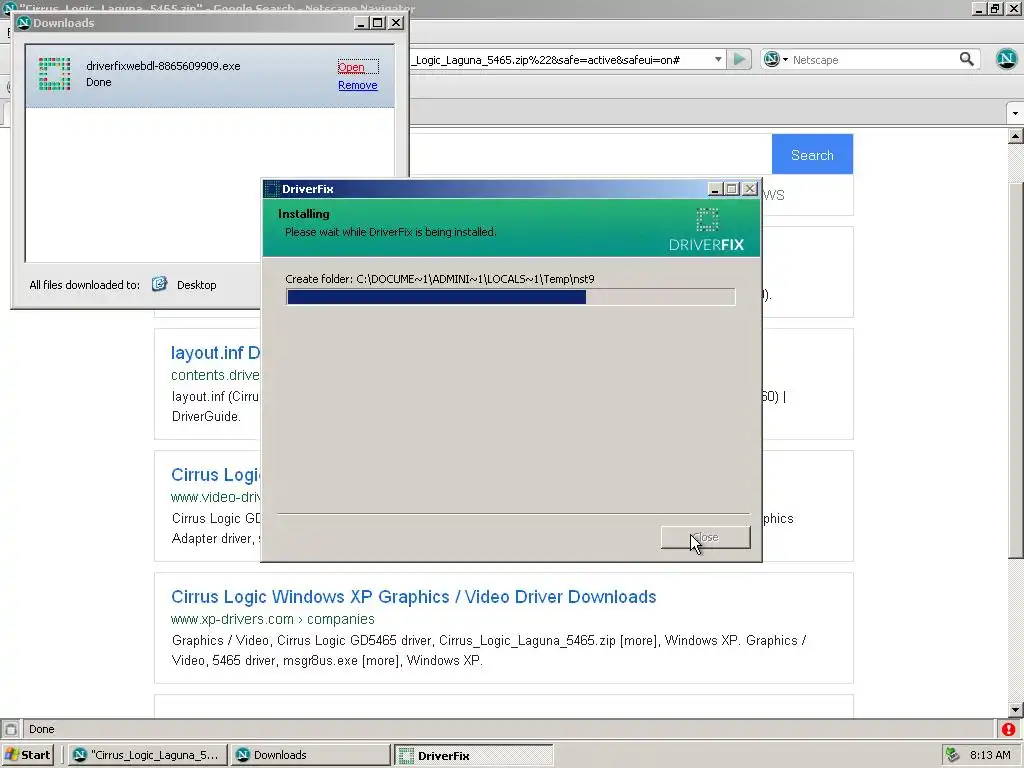Click the magnifier search icon
Screen dimensions: 1024x768
967,59
